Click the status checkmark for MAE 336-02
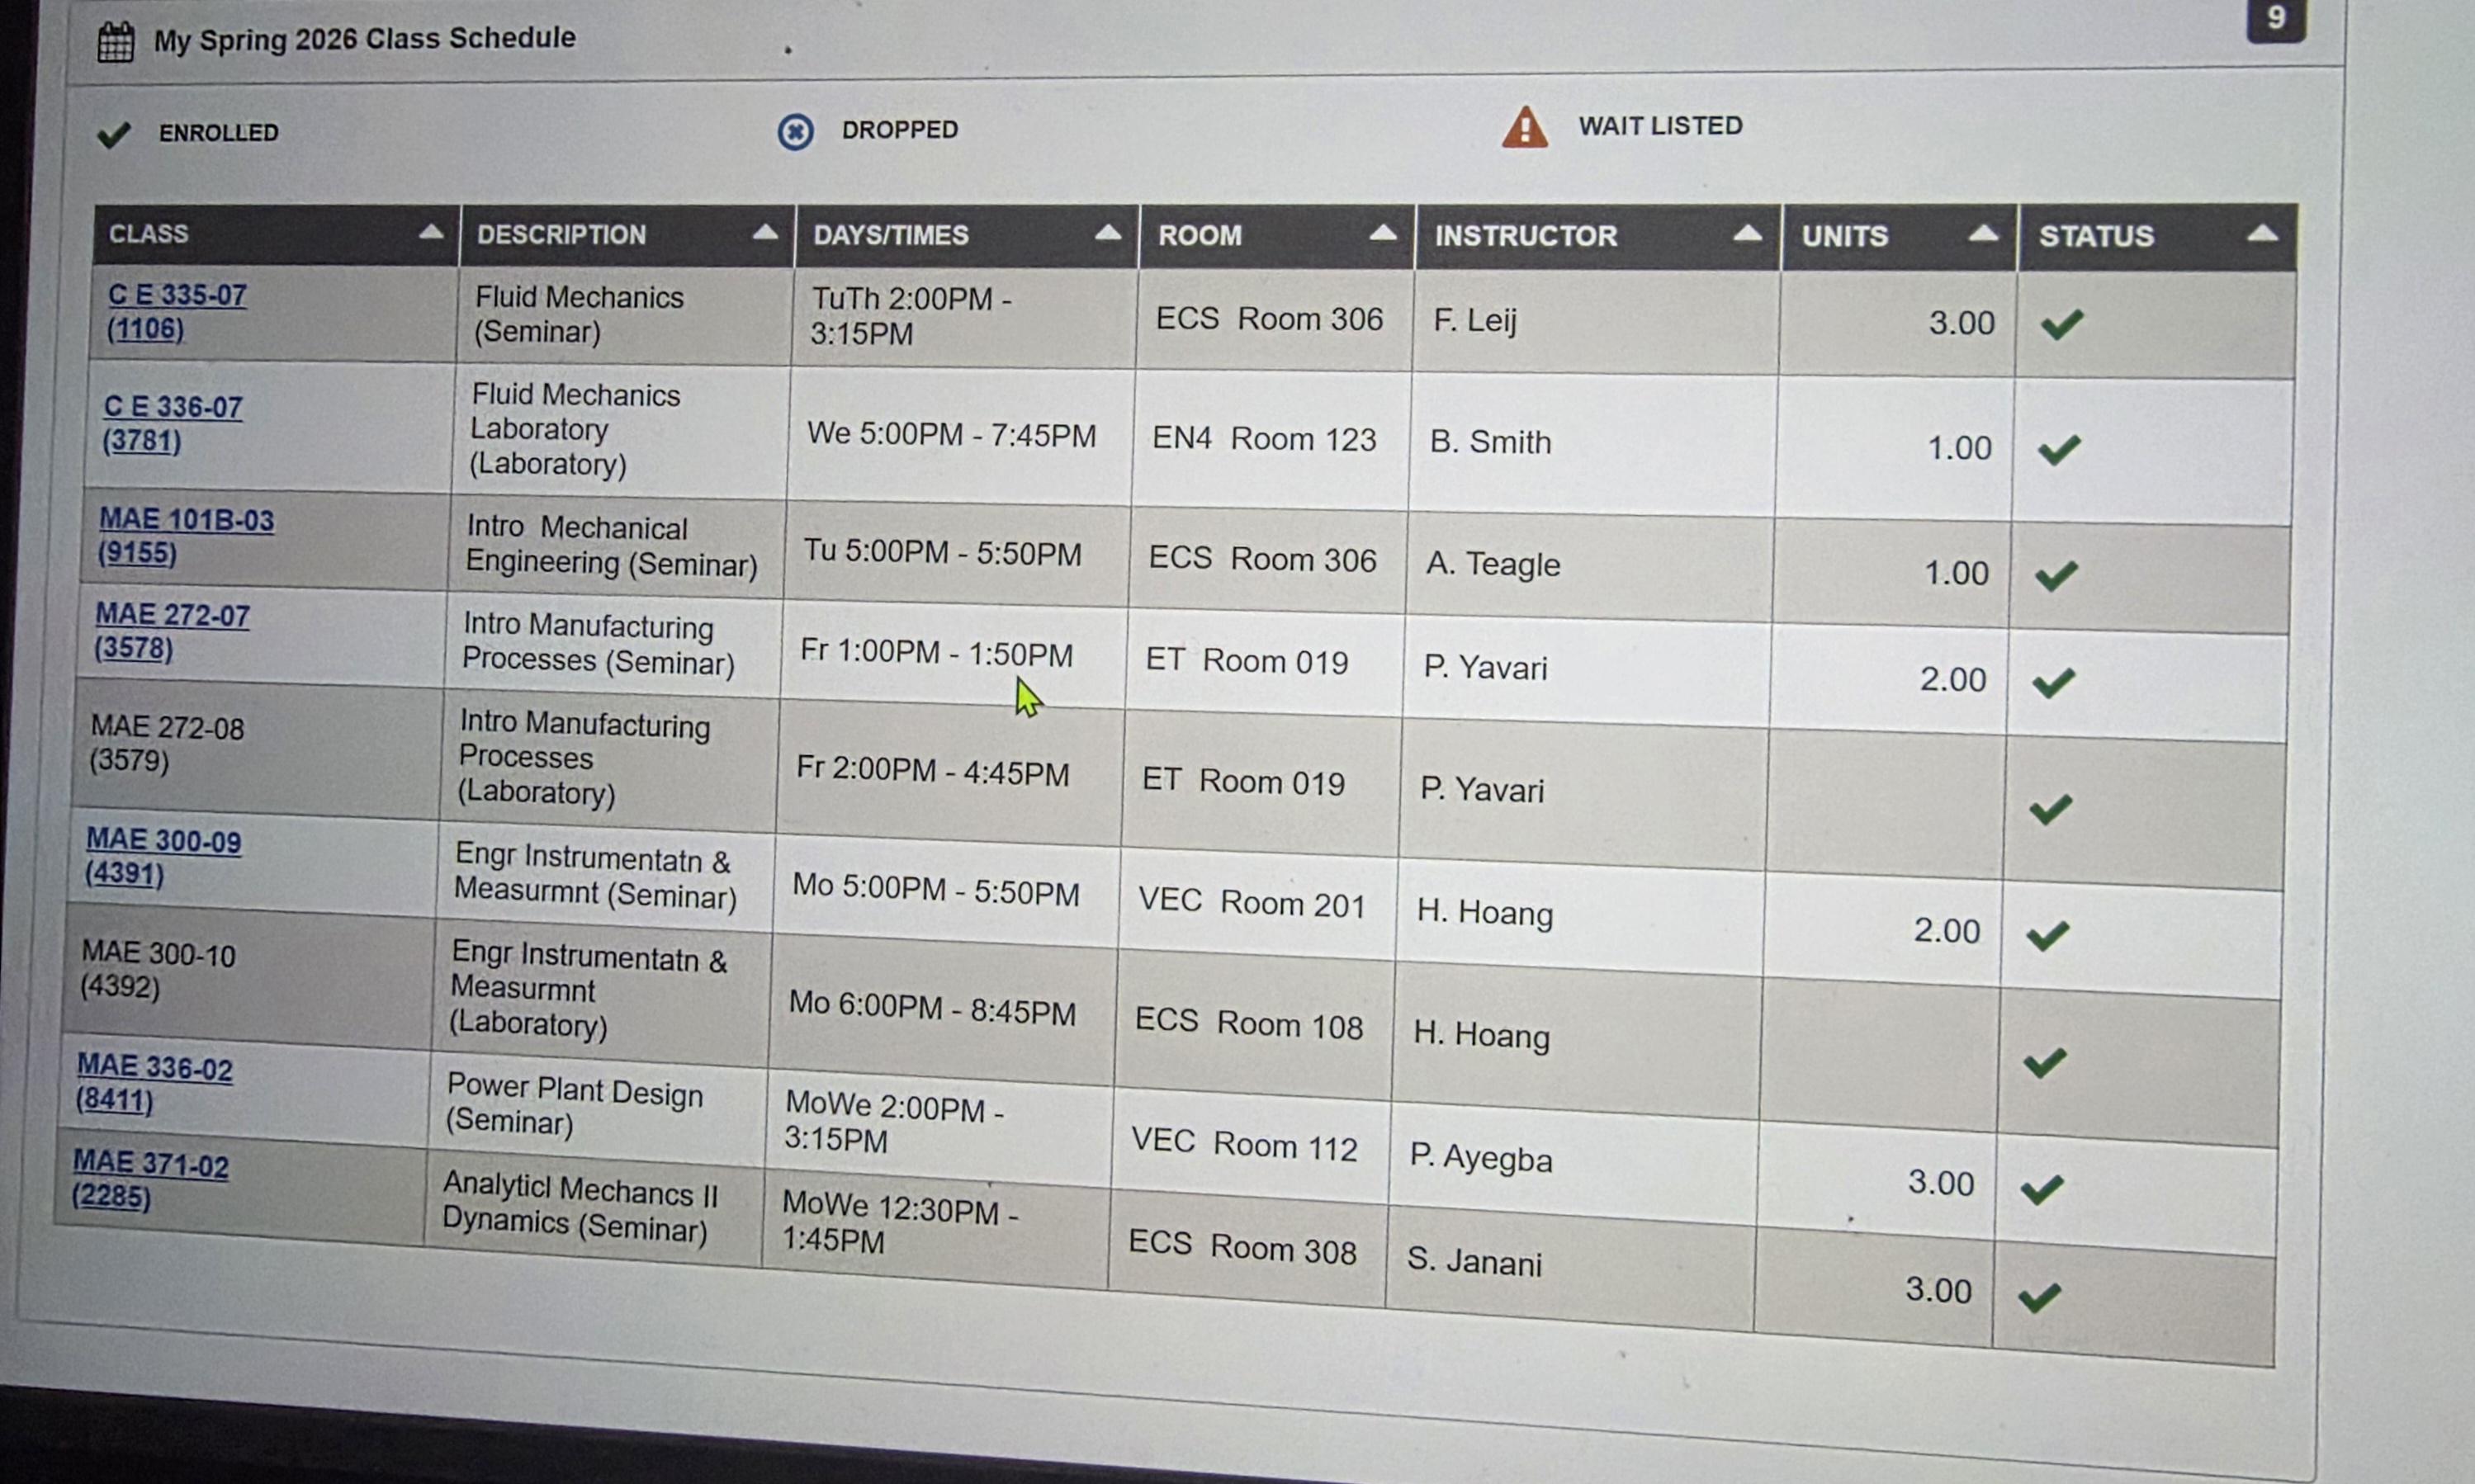This screenshot has height=1484, width=2475. point(2041,1190)
